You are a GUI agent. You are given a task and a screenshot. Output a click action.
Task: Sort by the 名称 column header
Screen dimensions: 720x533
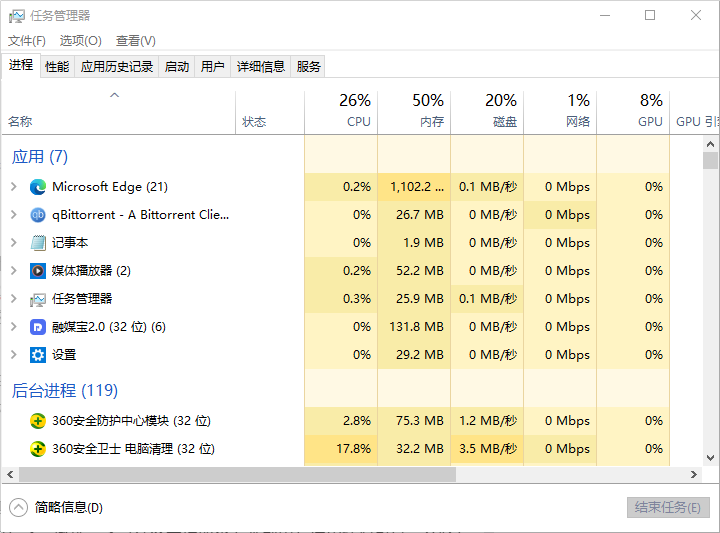click(118, 113)
